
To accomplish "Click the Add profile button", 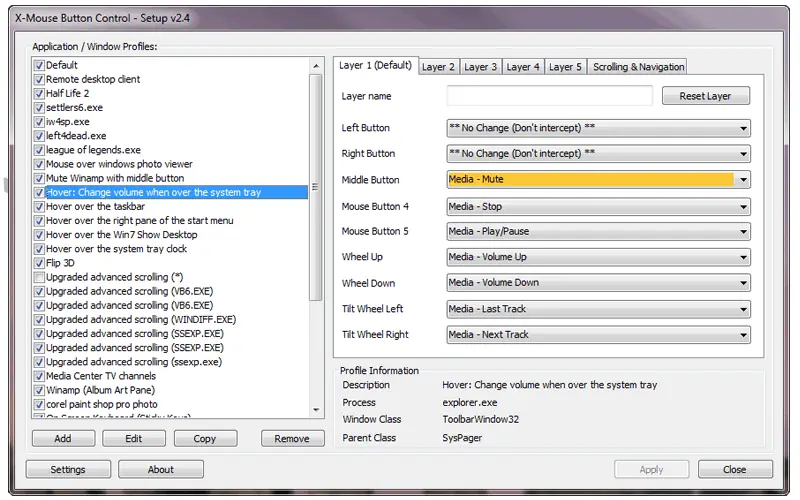I will tap(63, 439).
